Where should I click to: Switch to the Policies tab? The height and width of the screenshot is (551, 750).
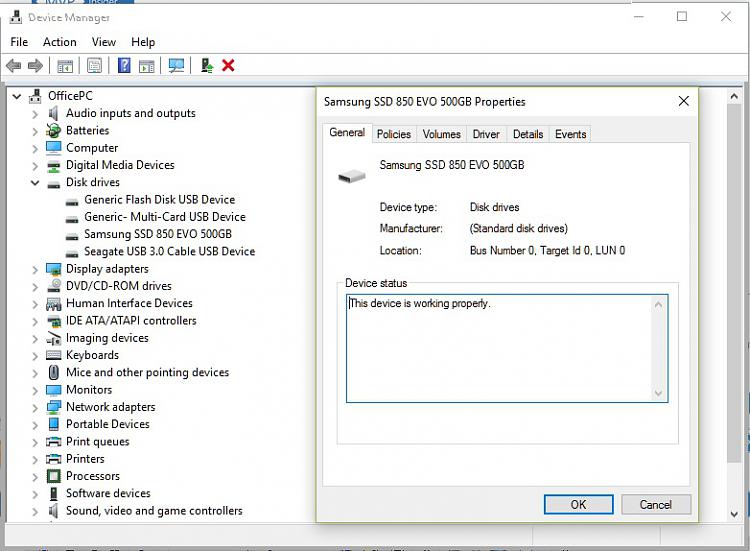[394, 134]
